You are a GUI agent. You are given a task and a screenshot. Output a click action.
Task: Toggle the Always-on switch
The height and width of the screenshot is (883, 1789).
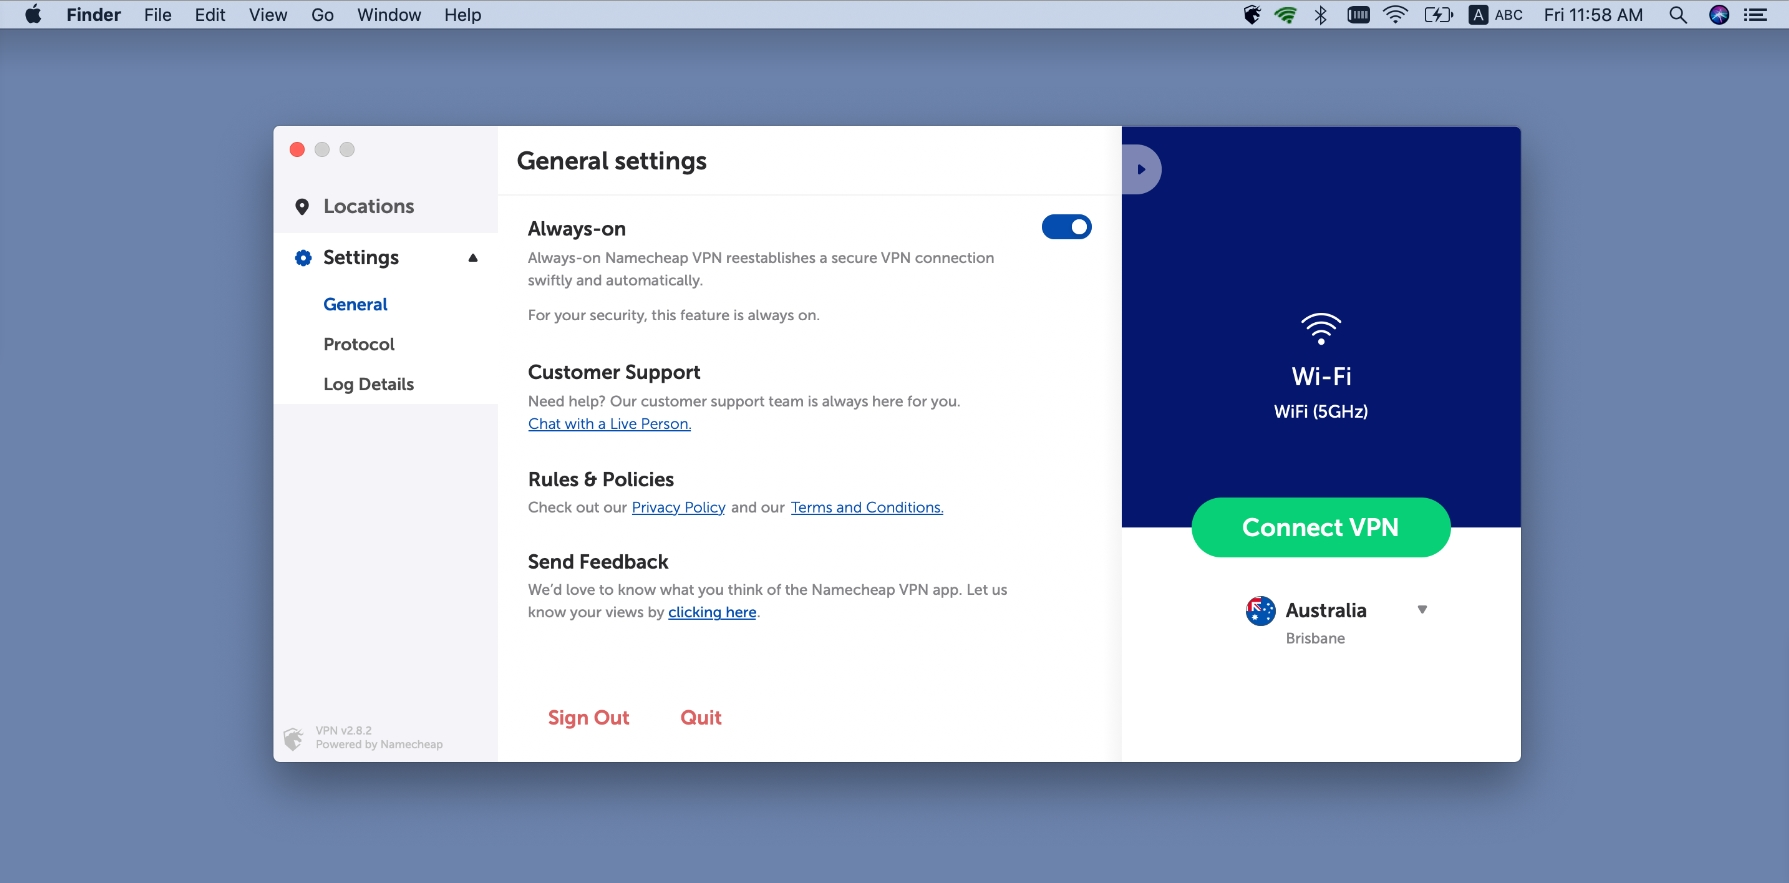[1066, 227]
